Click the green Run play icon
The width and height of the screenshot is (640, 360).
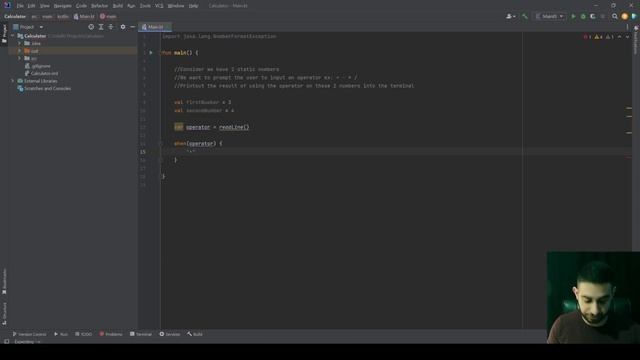coord(573,17)
